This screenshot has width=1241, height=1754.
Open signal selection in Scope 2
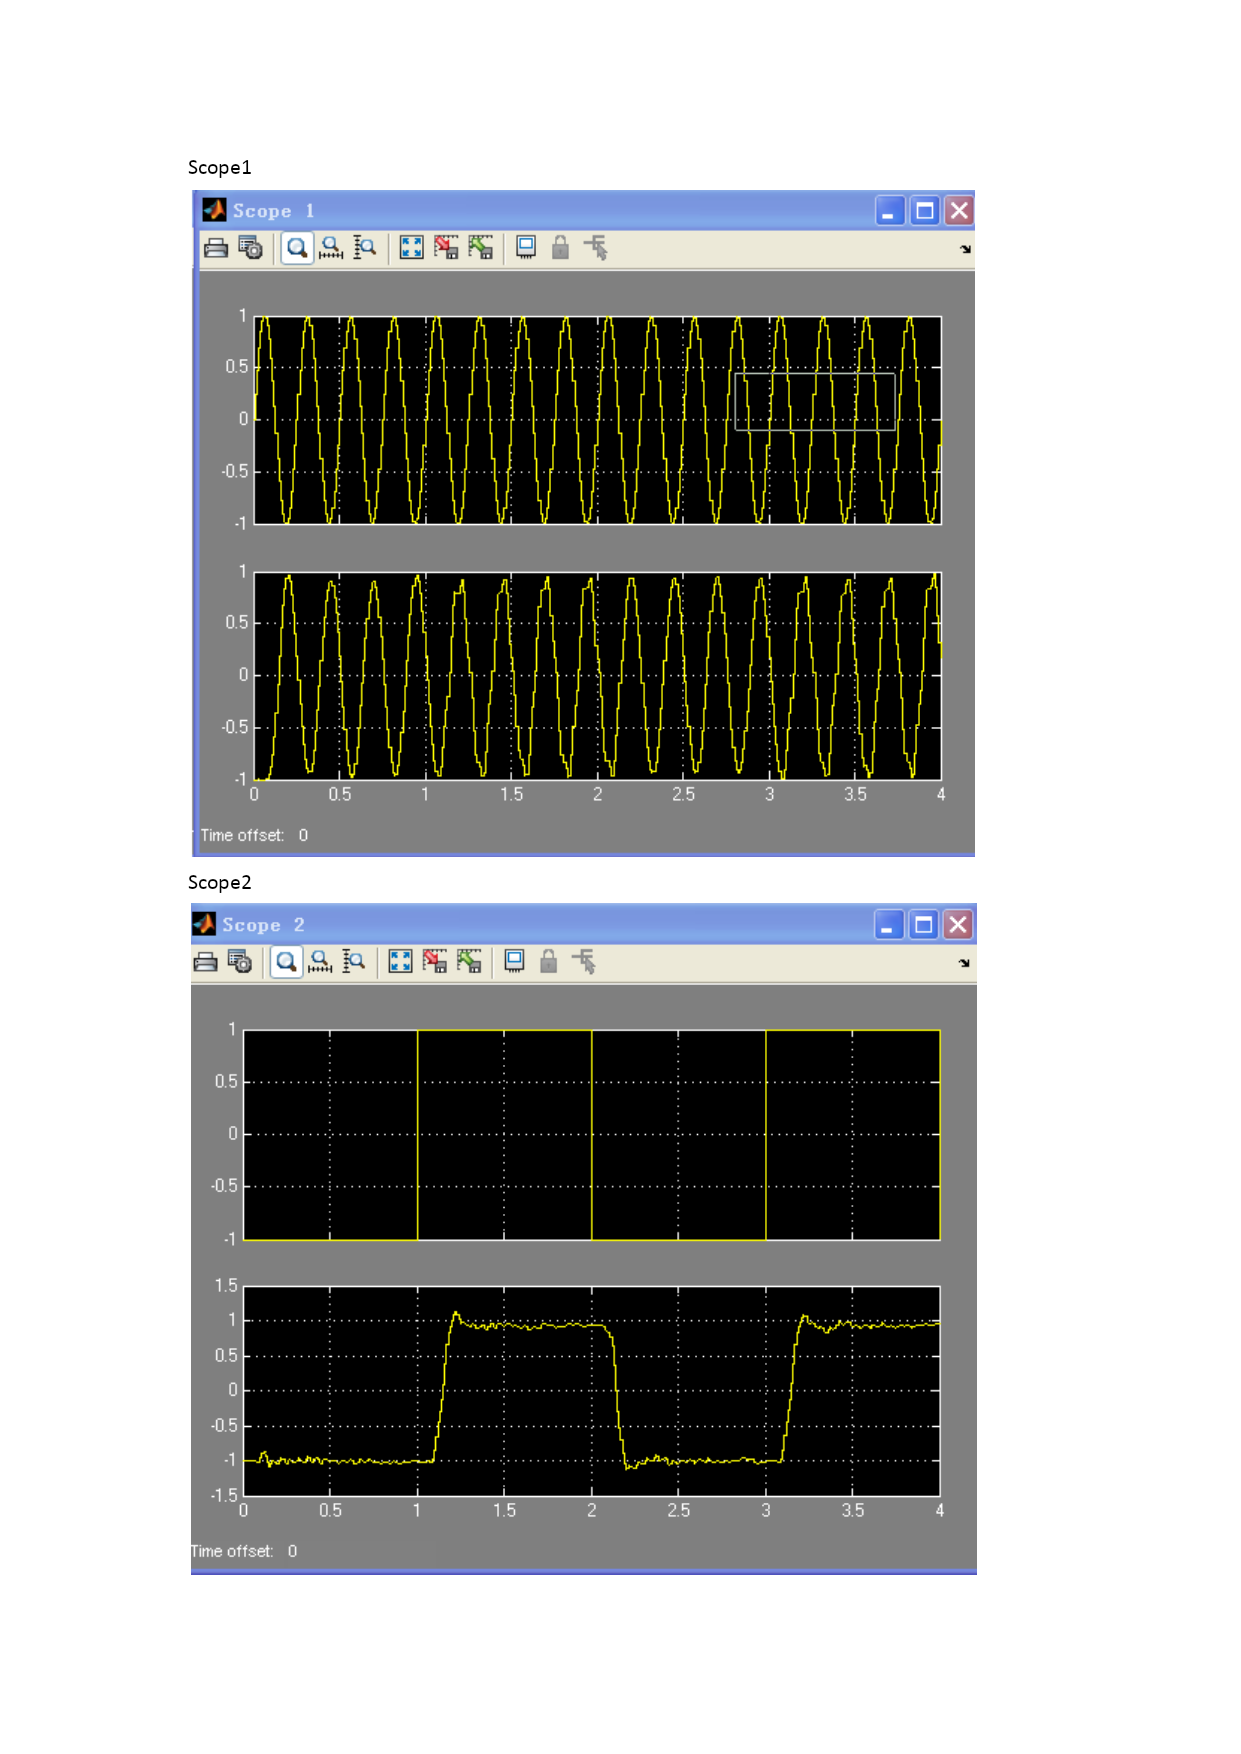(x=585, y=962)
